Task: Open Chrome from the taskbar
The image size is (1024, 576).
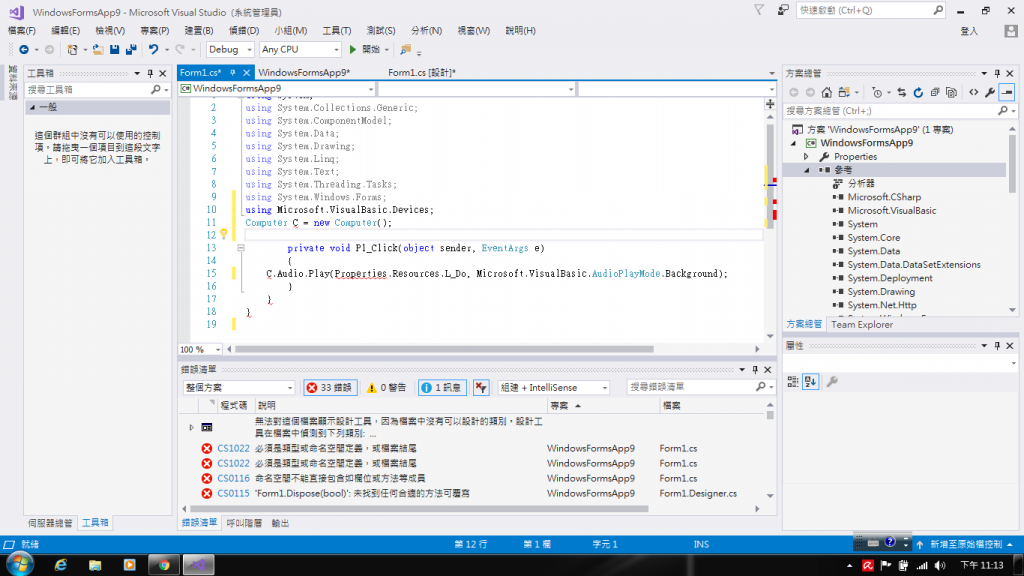Action: tap(164, 565)
